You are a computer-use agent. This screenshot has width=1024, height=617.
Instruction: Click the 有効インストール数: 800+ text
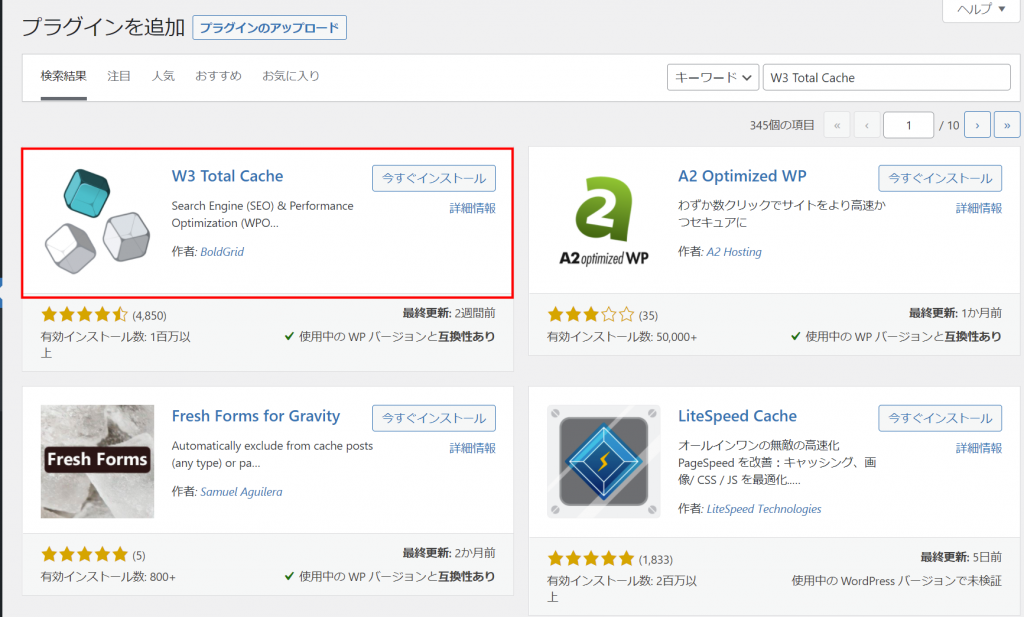click(x=108, y=577)
